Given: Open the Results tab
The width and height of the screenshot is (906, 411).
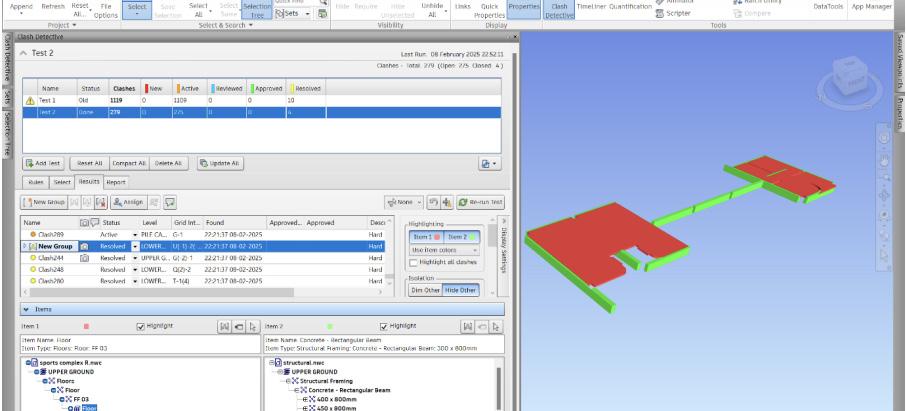Looking at the screenshot, I should [x=89, y=182].
